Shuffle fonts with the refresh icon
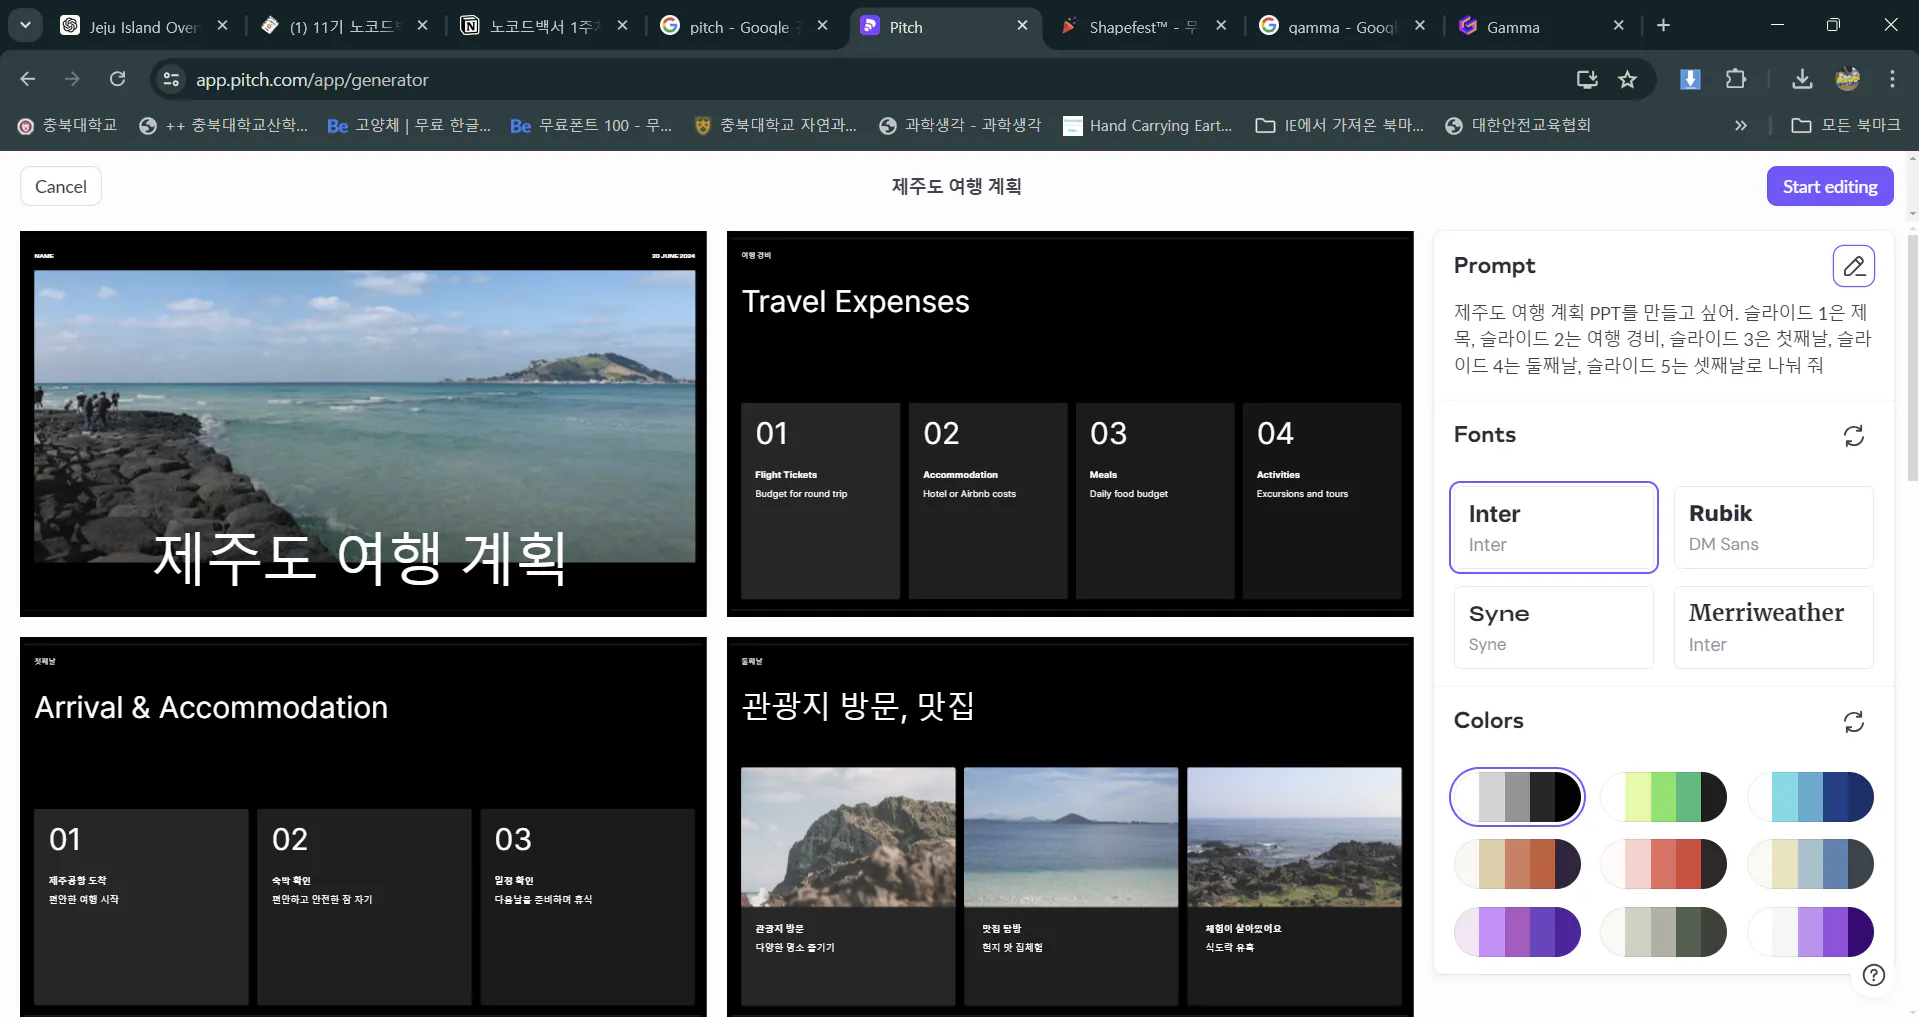 click(x=1853, y=436)
